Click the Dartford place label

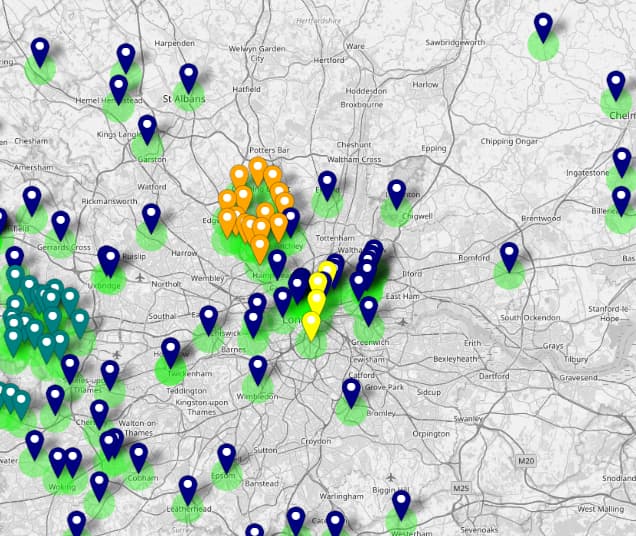point(494,376)
